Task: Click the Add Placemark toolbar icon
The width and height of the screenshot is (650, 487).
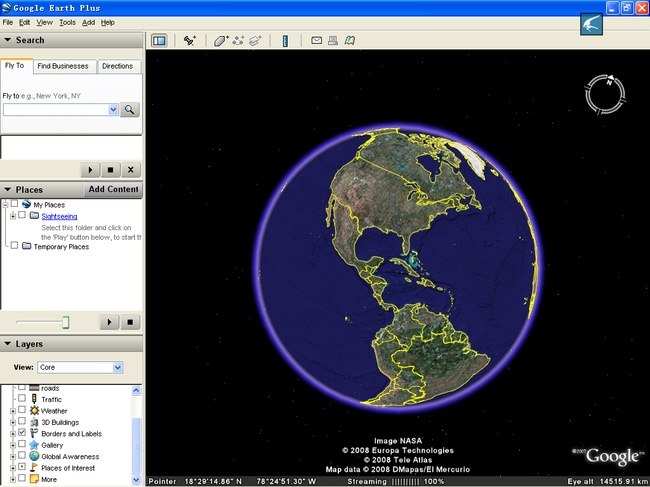Action: pos(190,41)
